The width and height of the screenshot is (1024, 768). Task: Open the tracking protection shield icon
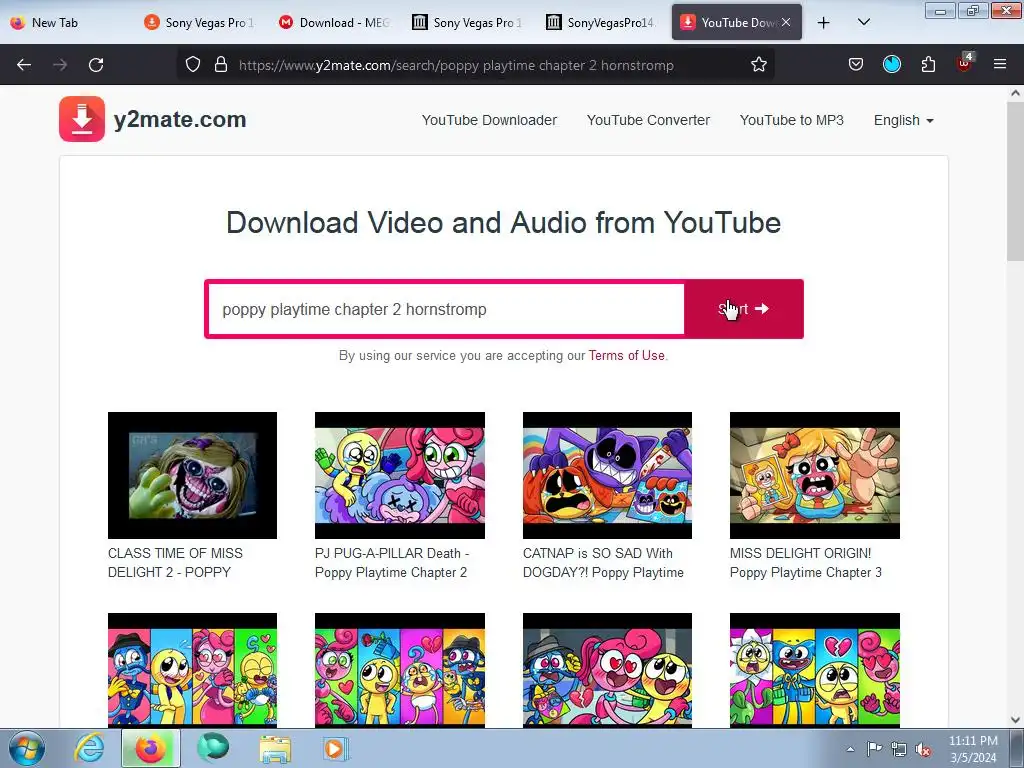click(193, 64)
